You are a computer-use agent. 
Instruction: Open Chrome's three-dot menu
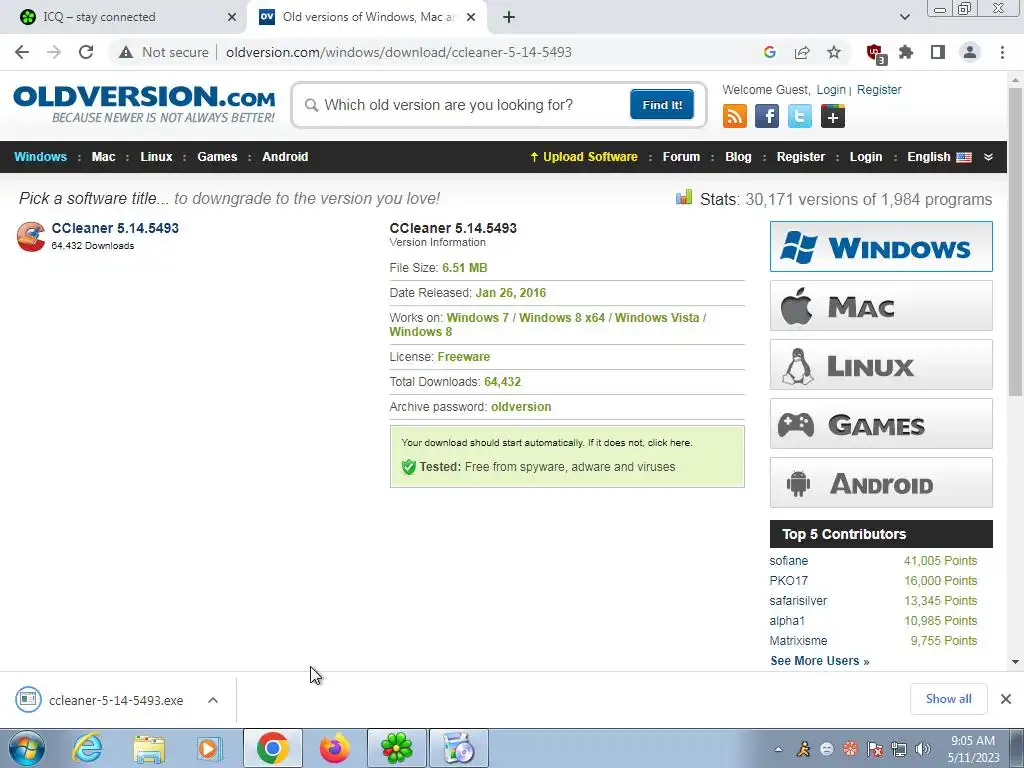click(x=1002, y=52)
